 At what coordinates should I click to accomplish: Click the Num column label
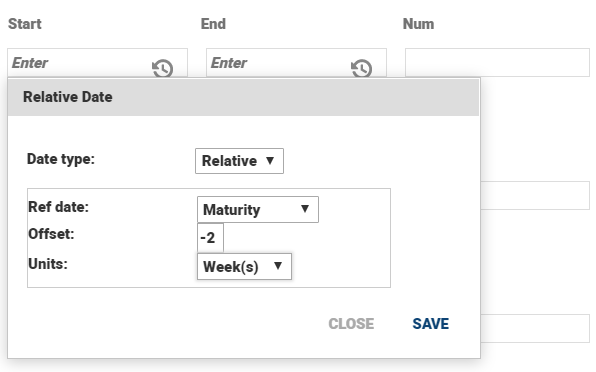point(418,24)
